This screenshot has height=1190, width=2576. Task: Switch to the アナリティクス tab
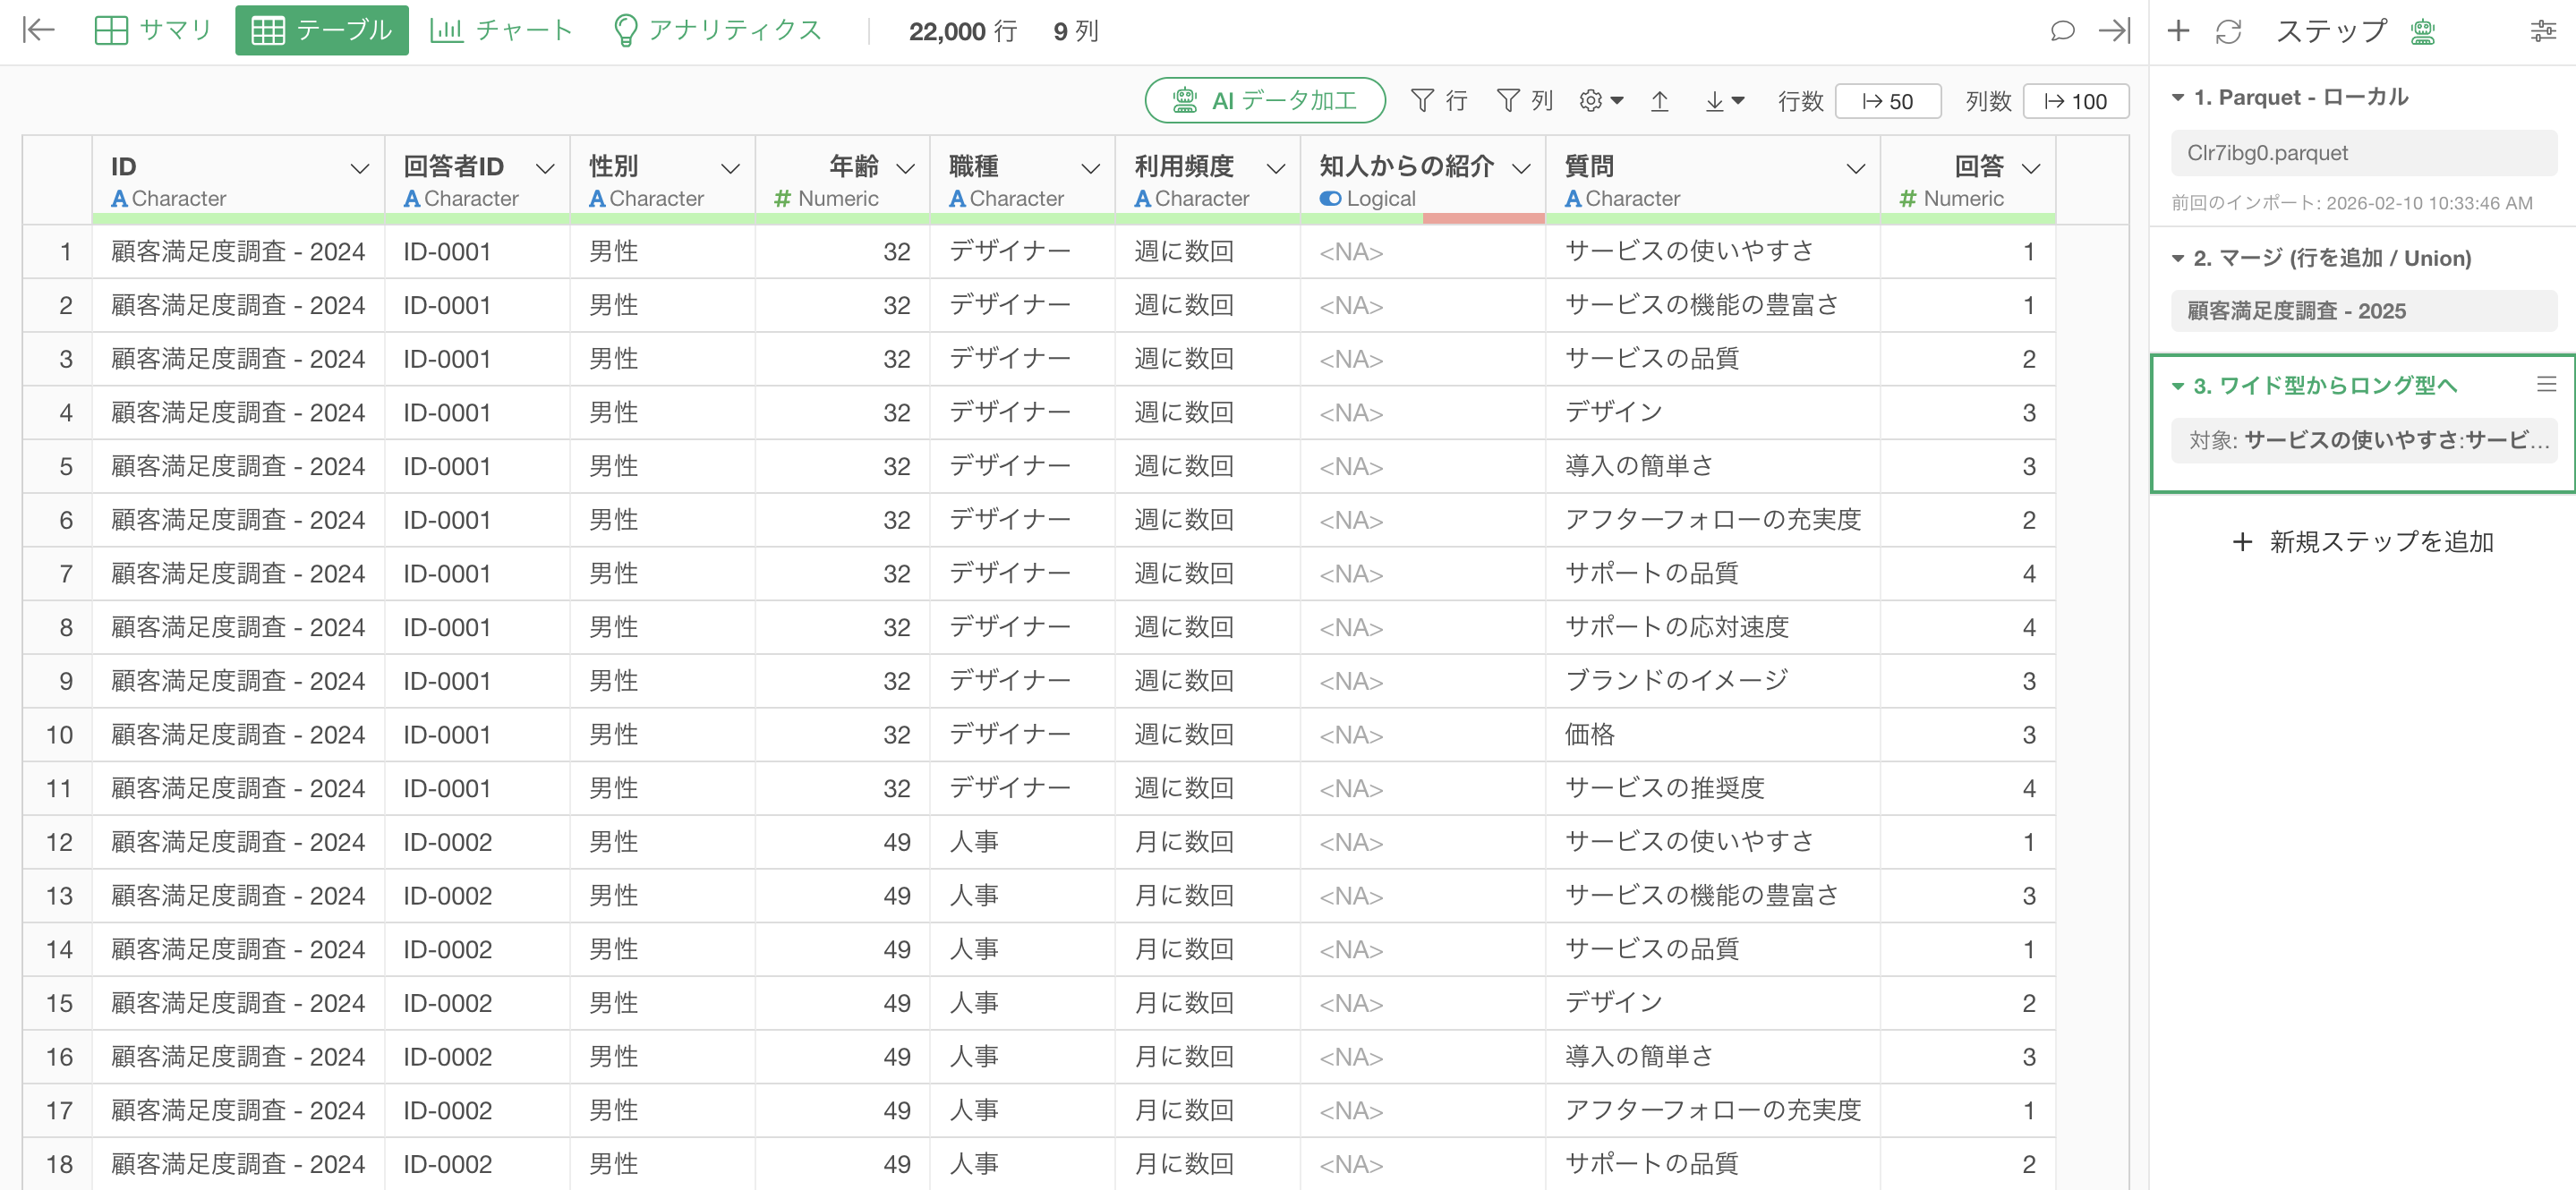coord(716,30)
